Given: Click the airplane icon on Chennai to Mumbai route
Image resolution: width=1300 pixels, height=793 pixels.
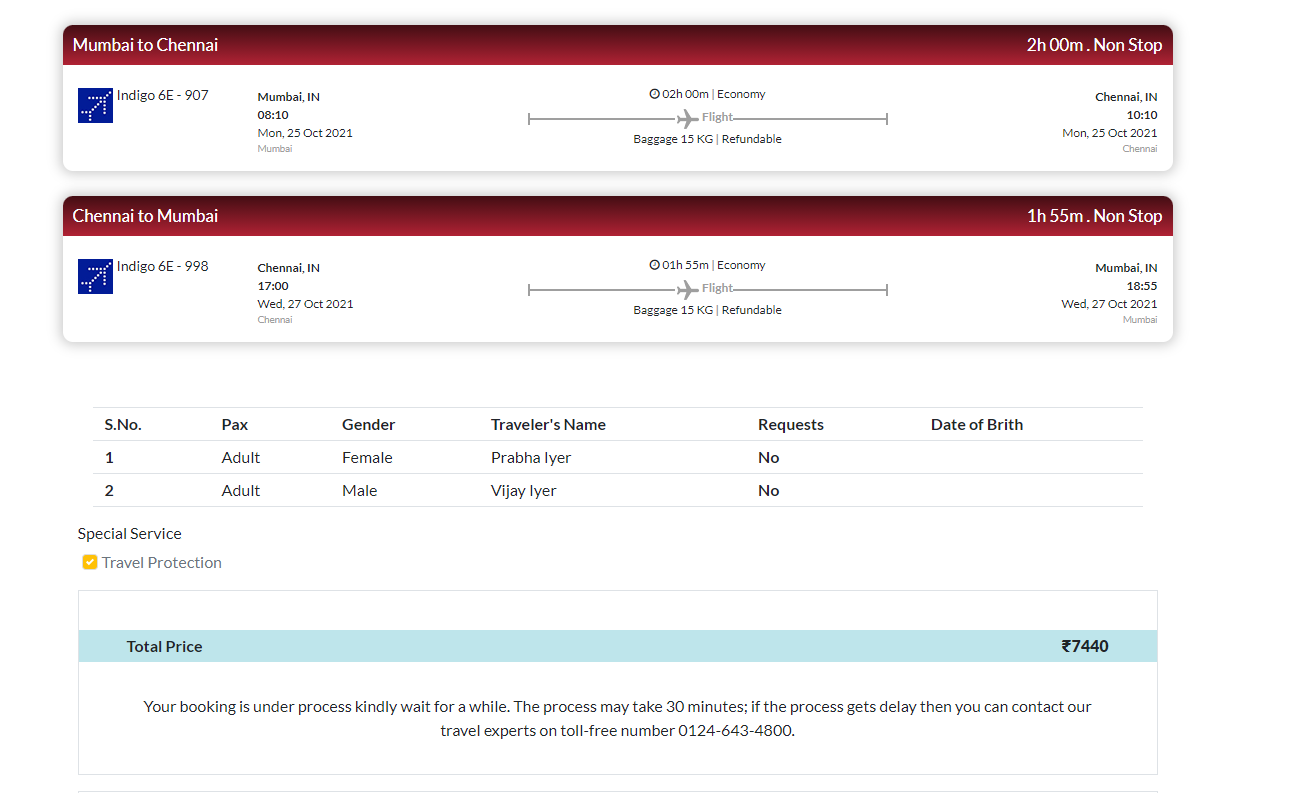Looking at the screenshot, I should (x=687, y=290).
